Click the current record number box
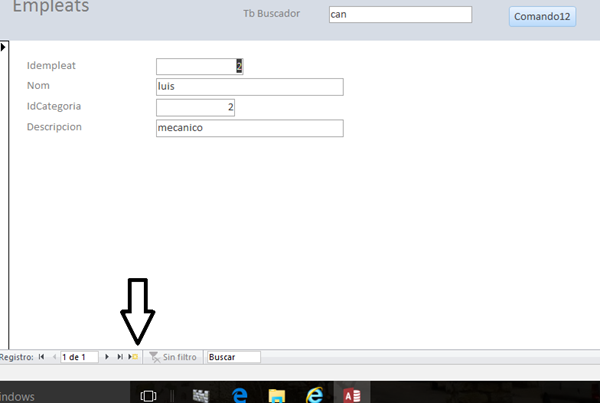 (79, 357)
